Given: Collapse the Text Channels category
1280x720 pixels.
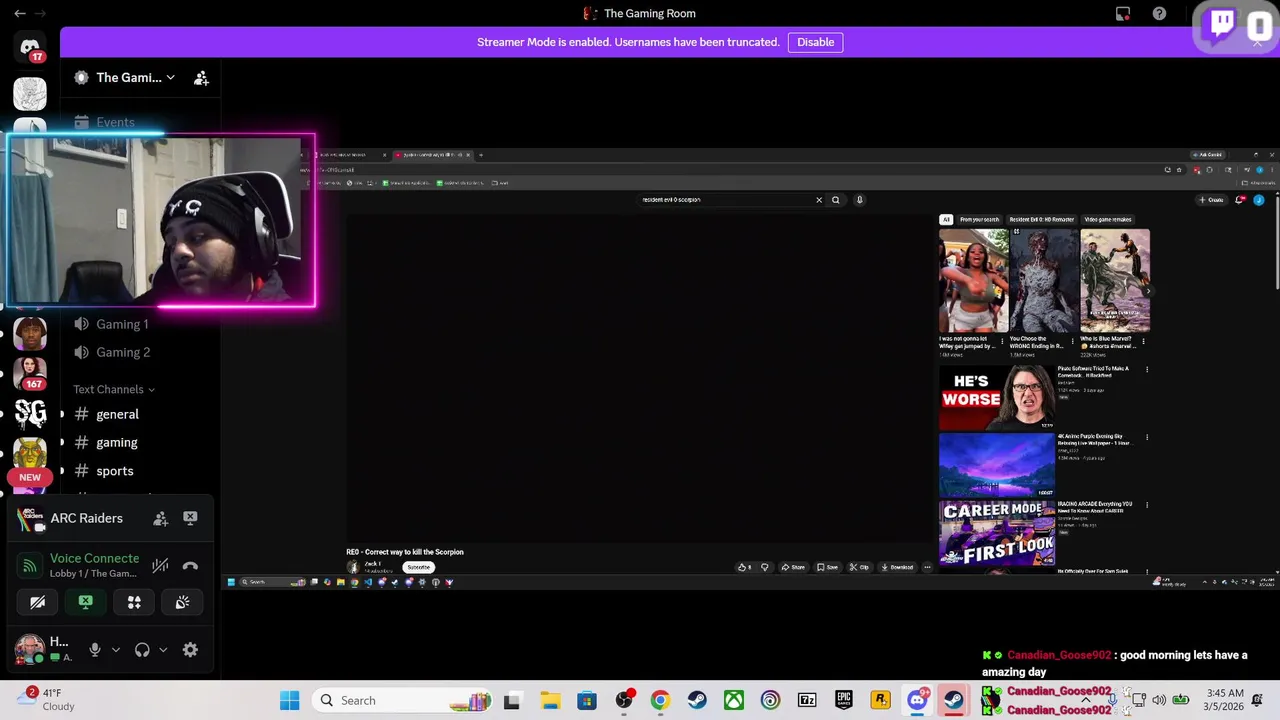Looking at the screenshot, I should point(114,389).
